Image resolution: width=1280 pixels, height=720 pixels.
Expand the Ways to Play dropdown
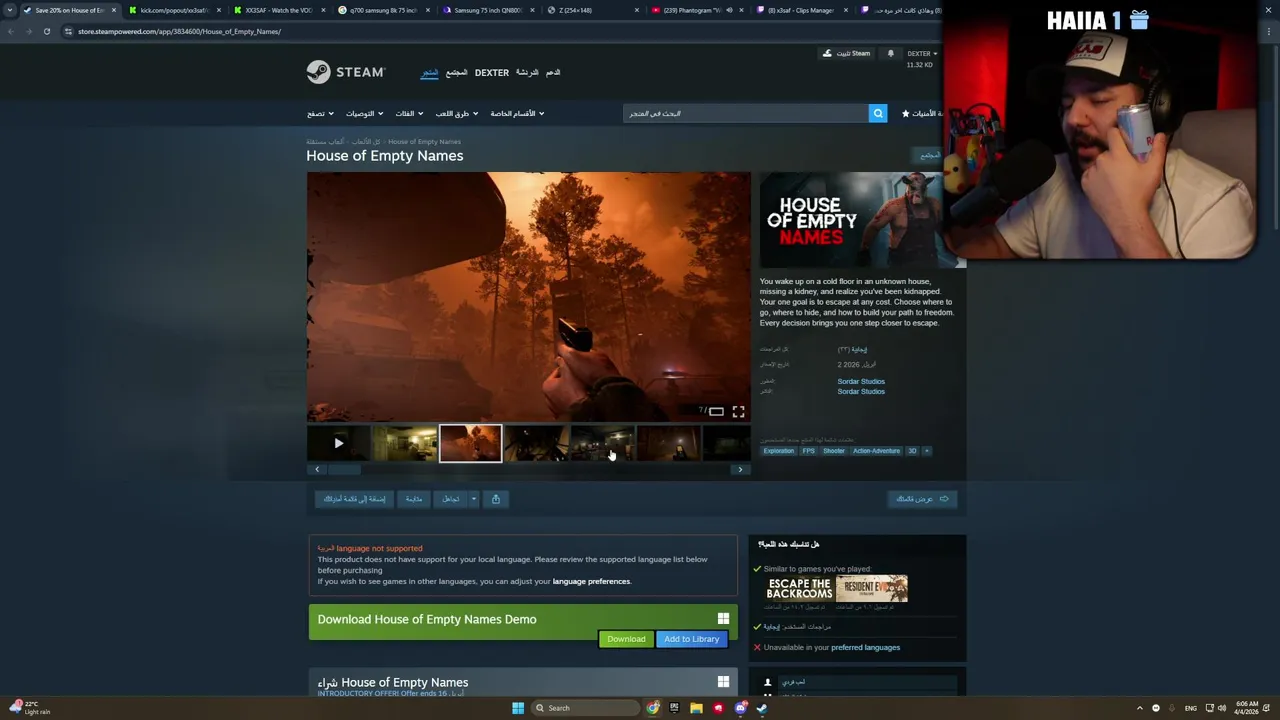[457, 113]
